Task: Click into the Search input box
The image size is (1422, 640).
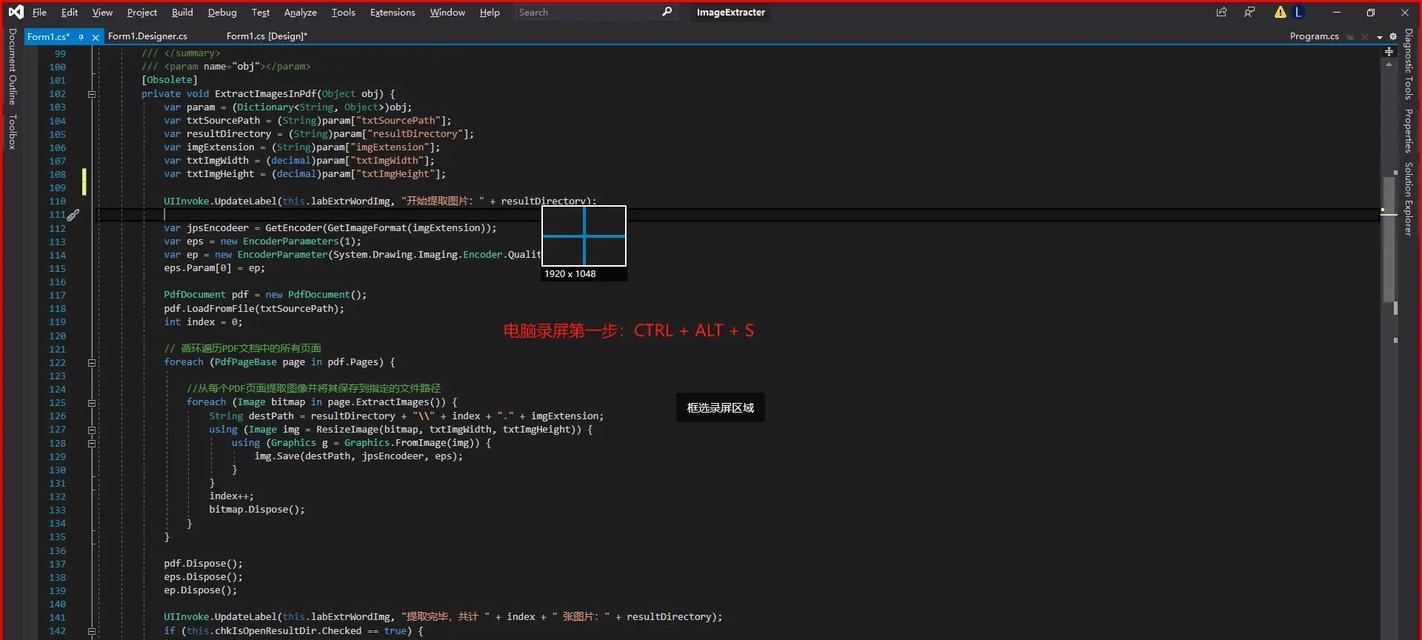Action: [585, 12]
